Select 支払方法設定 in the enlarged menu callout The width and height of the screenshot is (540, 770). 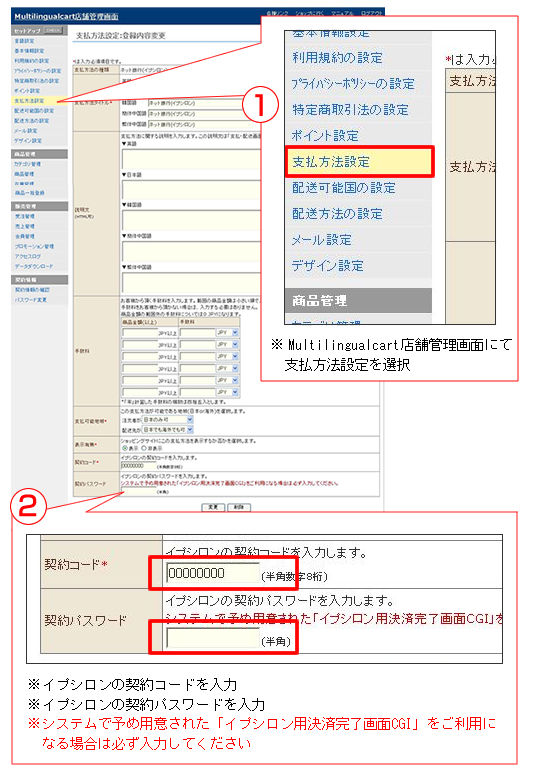tap(360, 162)
